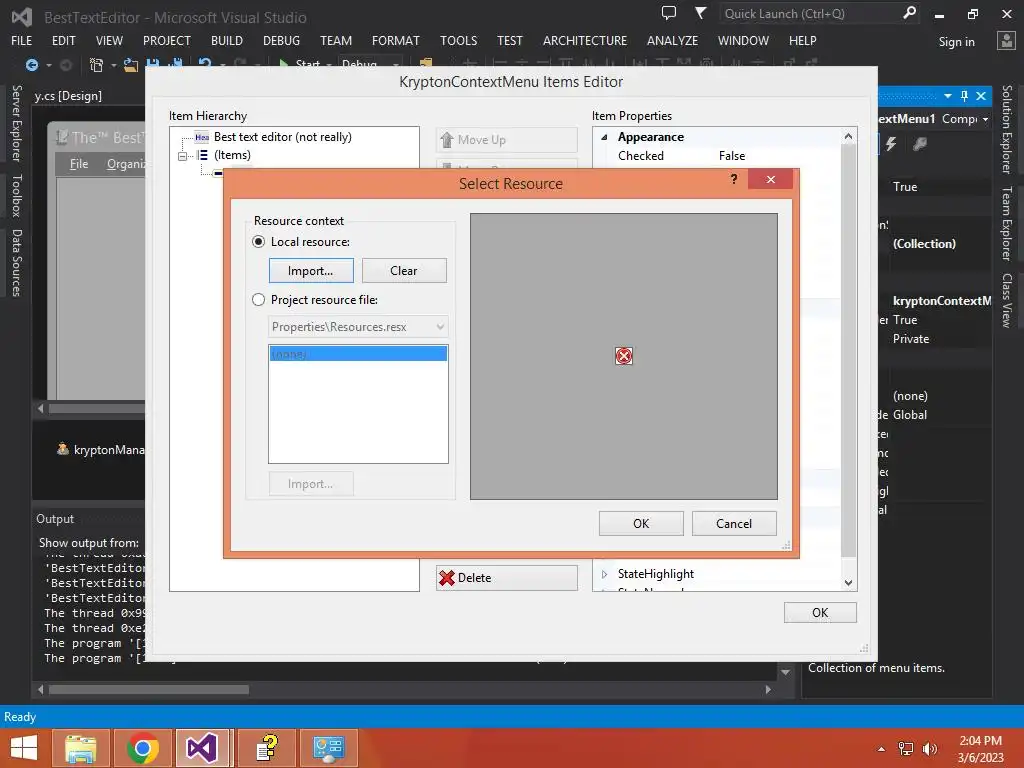1024x768 pixels.
Task: Open the Solution Explorer side tab
Action: click(1007, 129)
